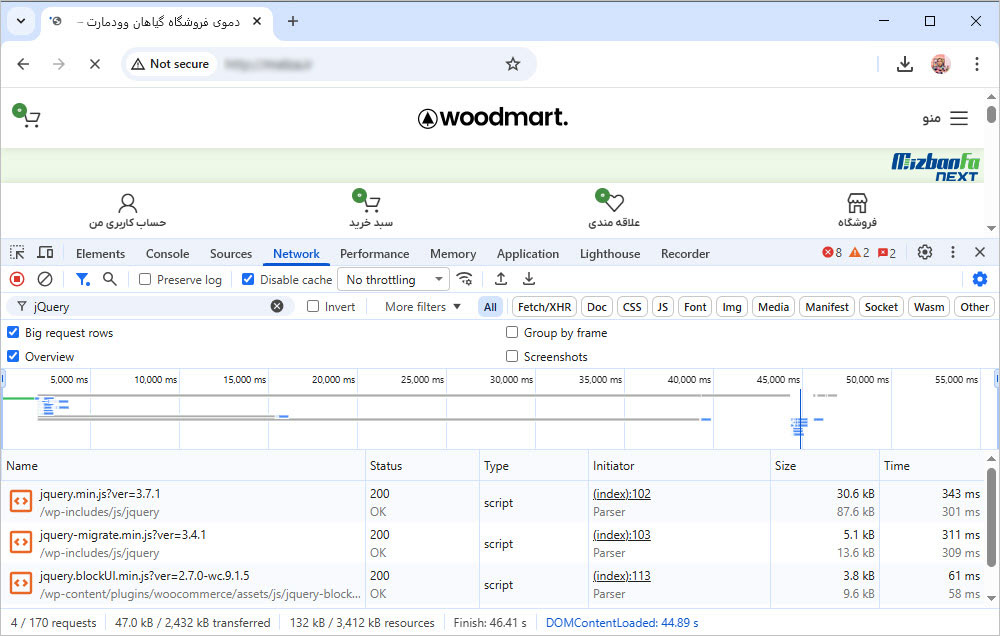Uncheck the Disable cache checkbox
Image resolution: width=1000 pixels, height=636 pixels.
pyautogui.click(x=249, y=280)
